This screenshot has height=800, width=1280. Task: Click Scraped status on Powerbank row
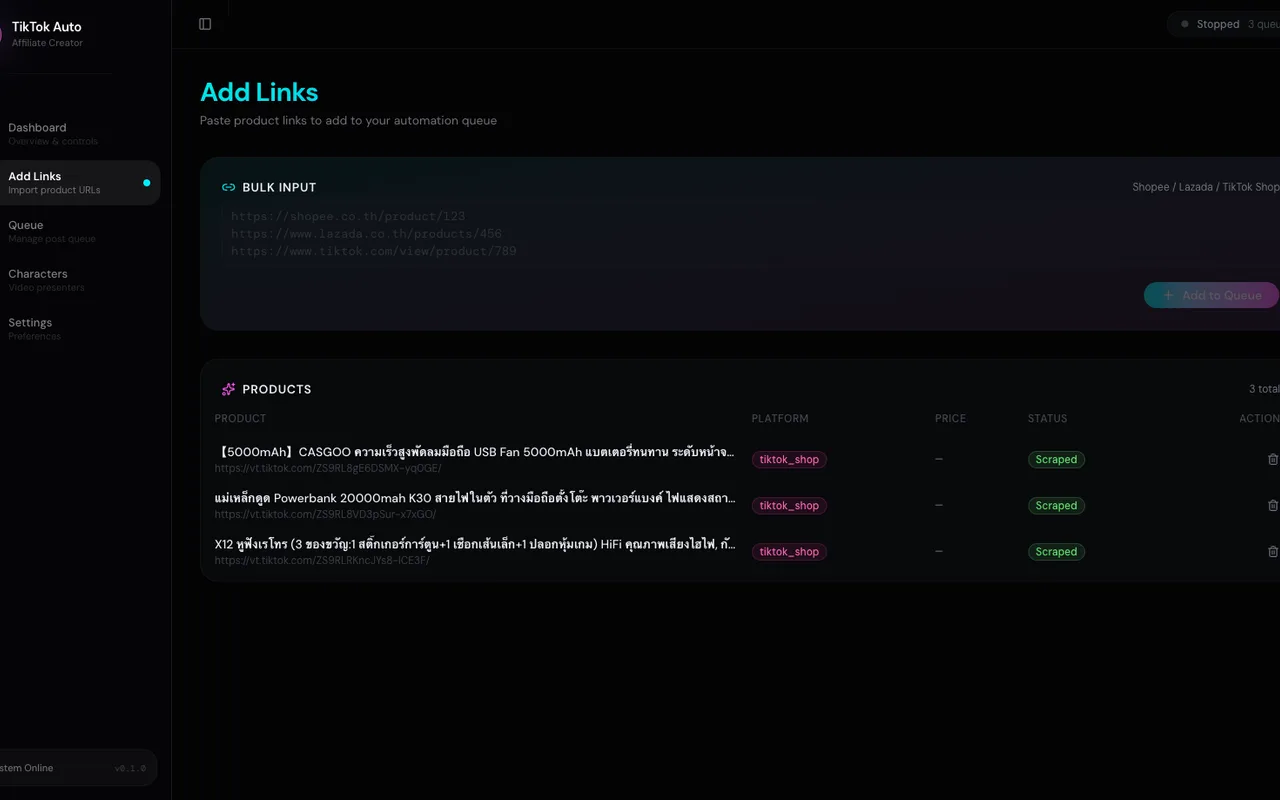[1056, 506]
